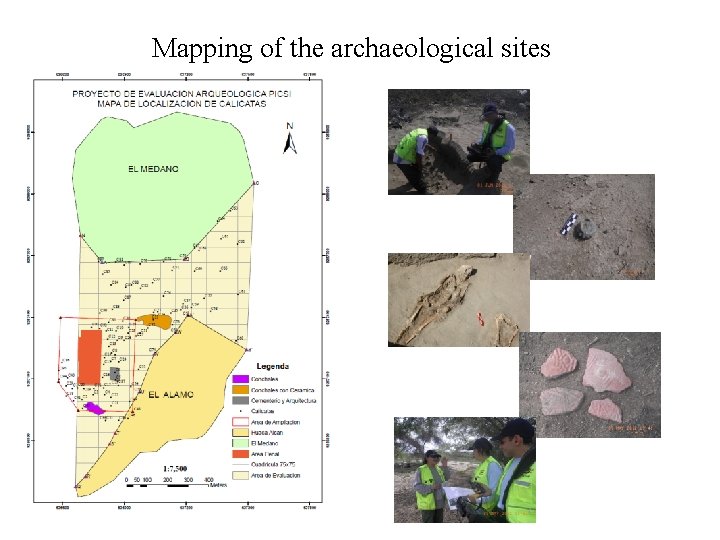Screen dimensions: 720x540
Task: Click the yellow Huaca Alcan legend swatch
Action: click(x=241, y=433)
